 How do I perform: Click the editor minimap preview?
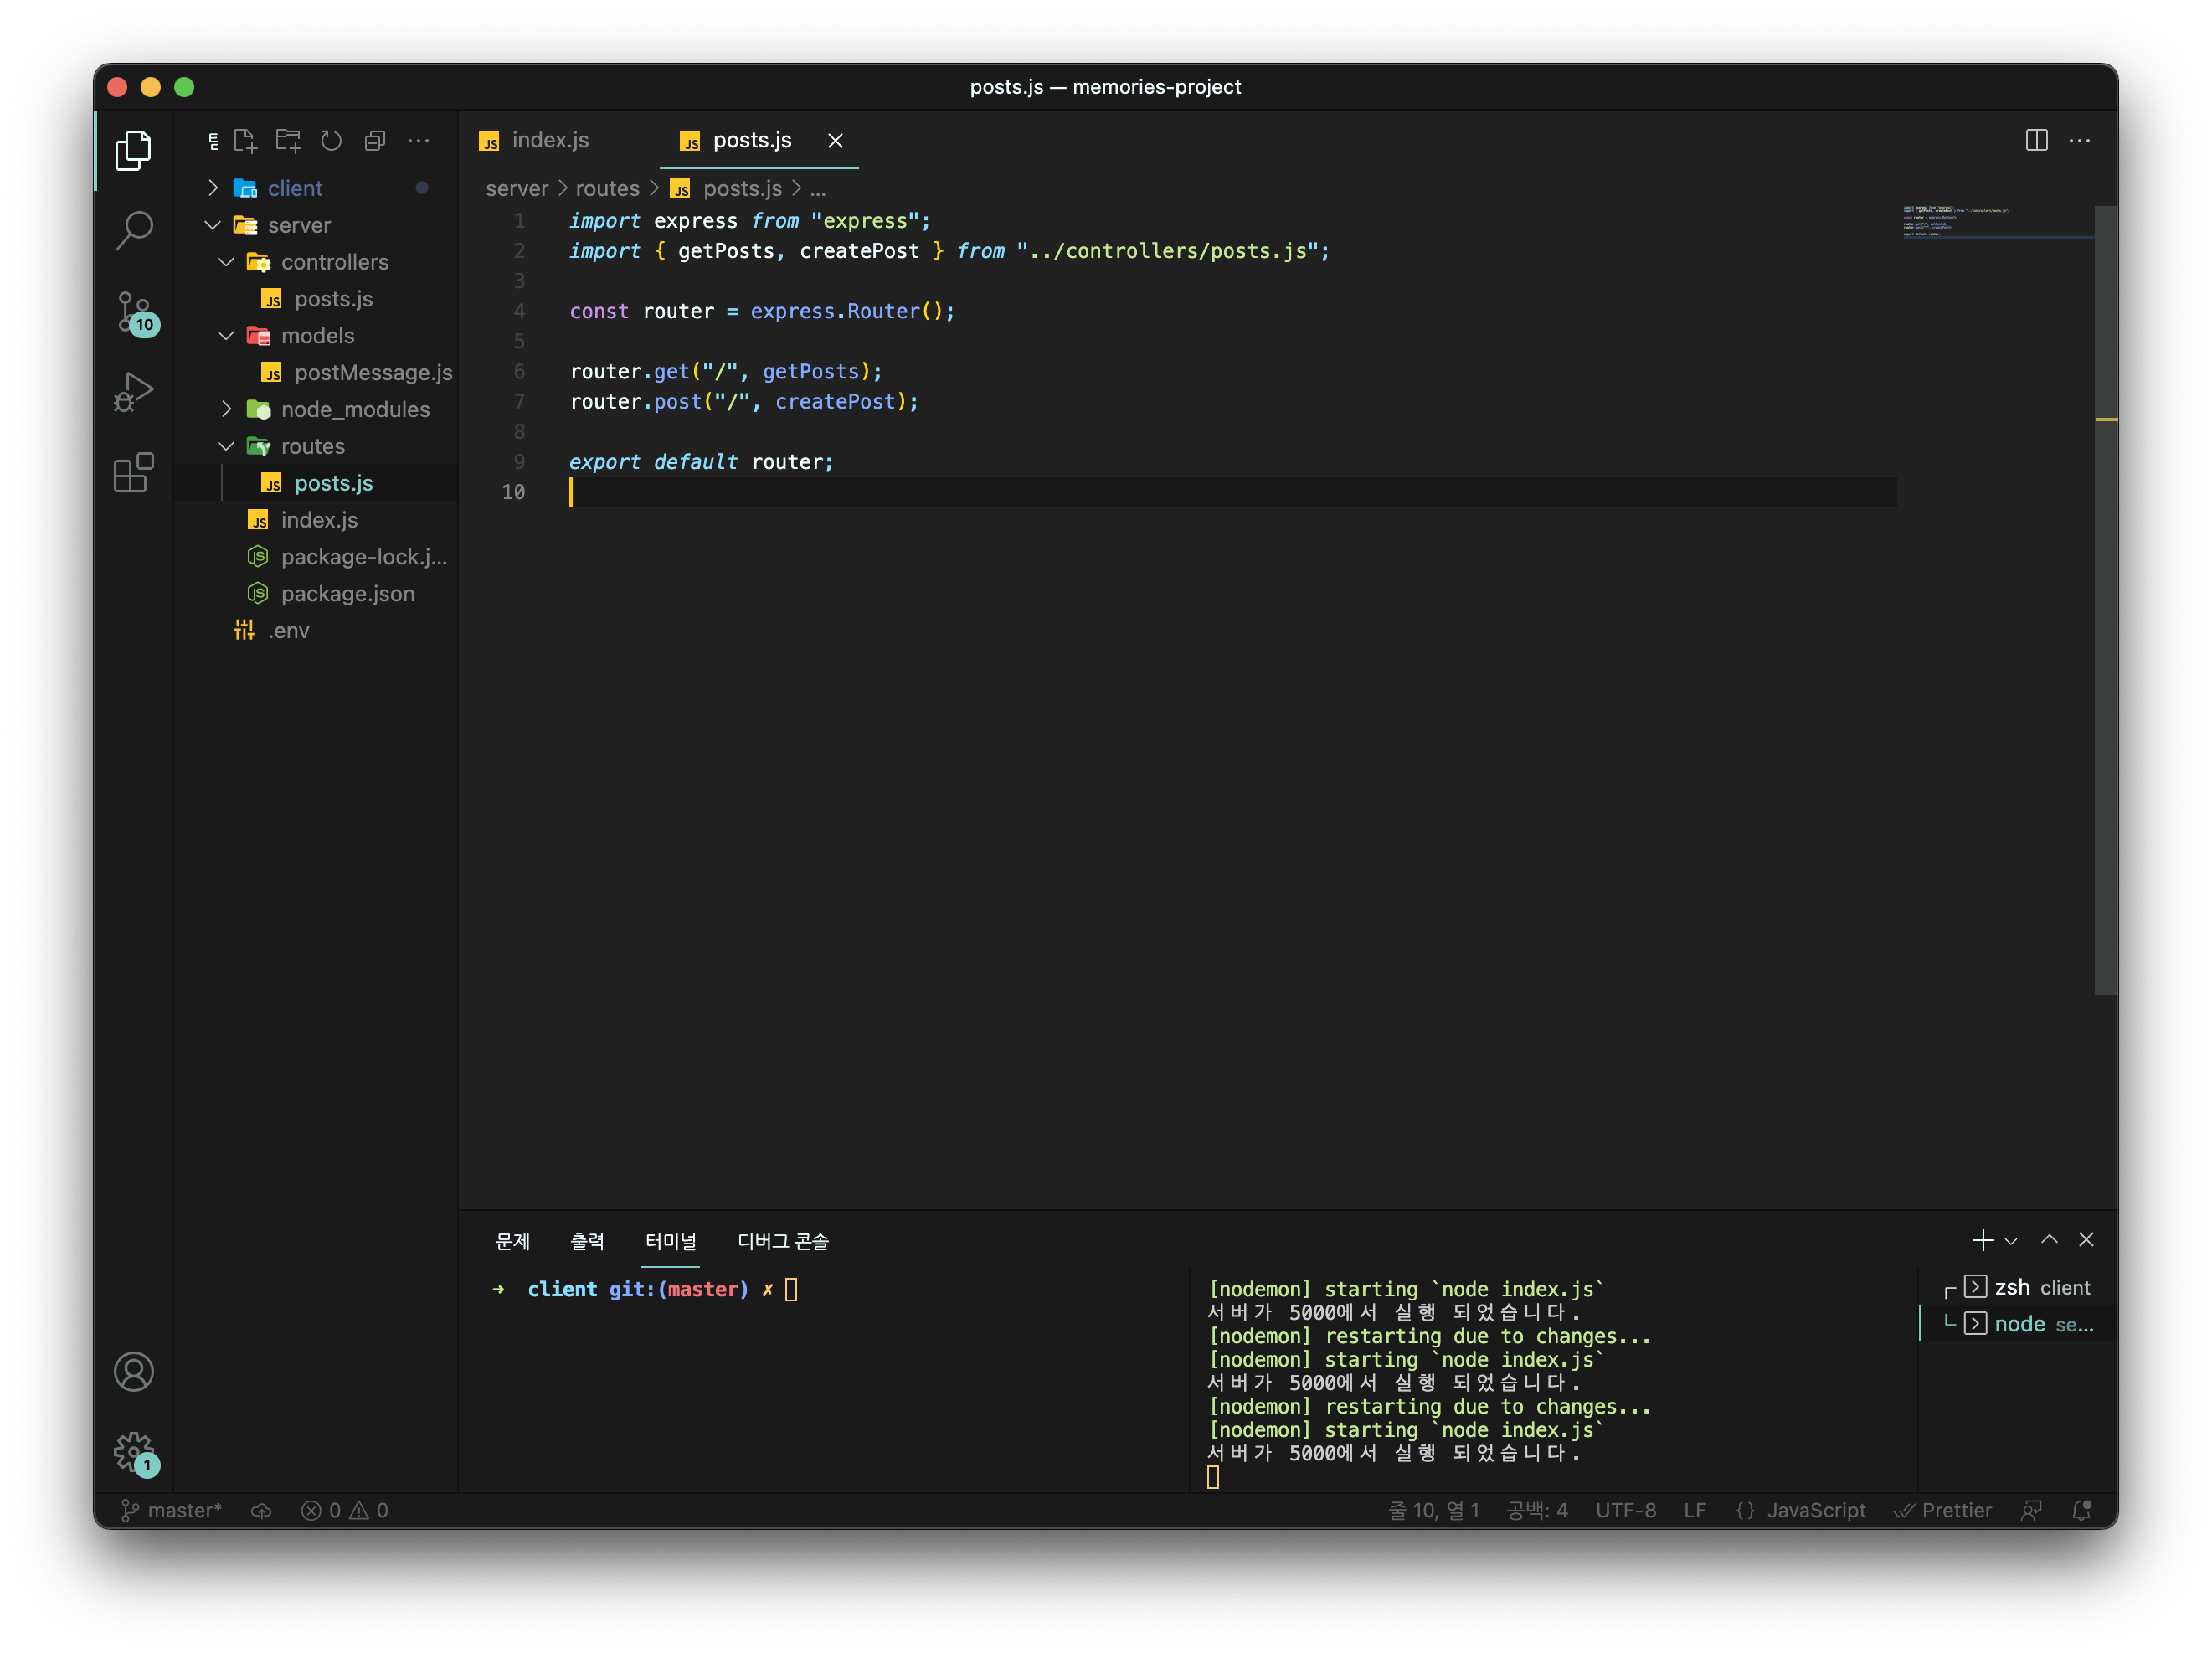point(1996,222)
